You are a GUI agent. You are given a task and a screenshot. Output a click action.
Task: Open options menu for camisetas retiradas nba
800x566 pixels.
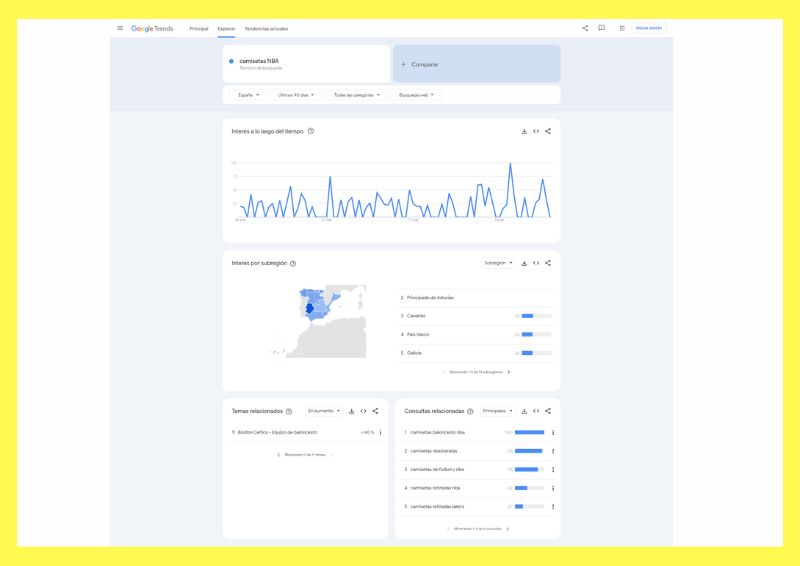pos(553,488)
